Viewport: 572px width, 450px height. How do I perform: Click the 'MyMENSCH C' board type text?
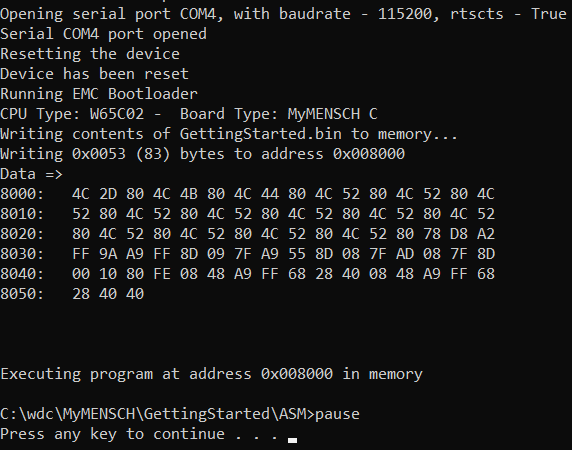(x=332, y=114)
